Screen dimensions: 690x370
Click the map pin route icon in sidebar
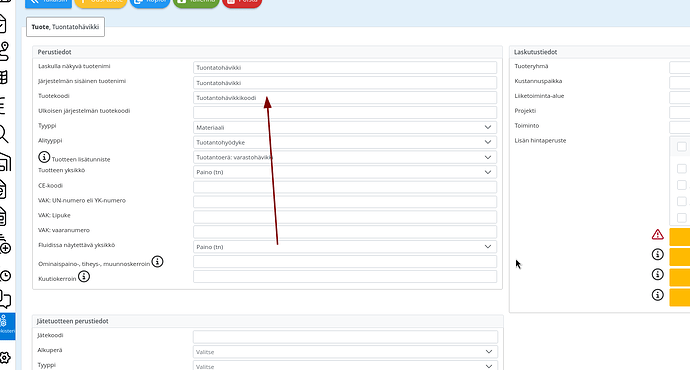(4, 51)
